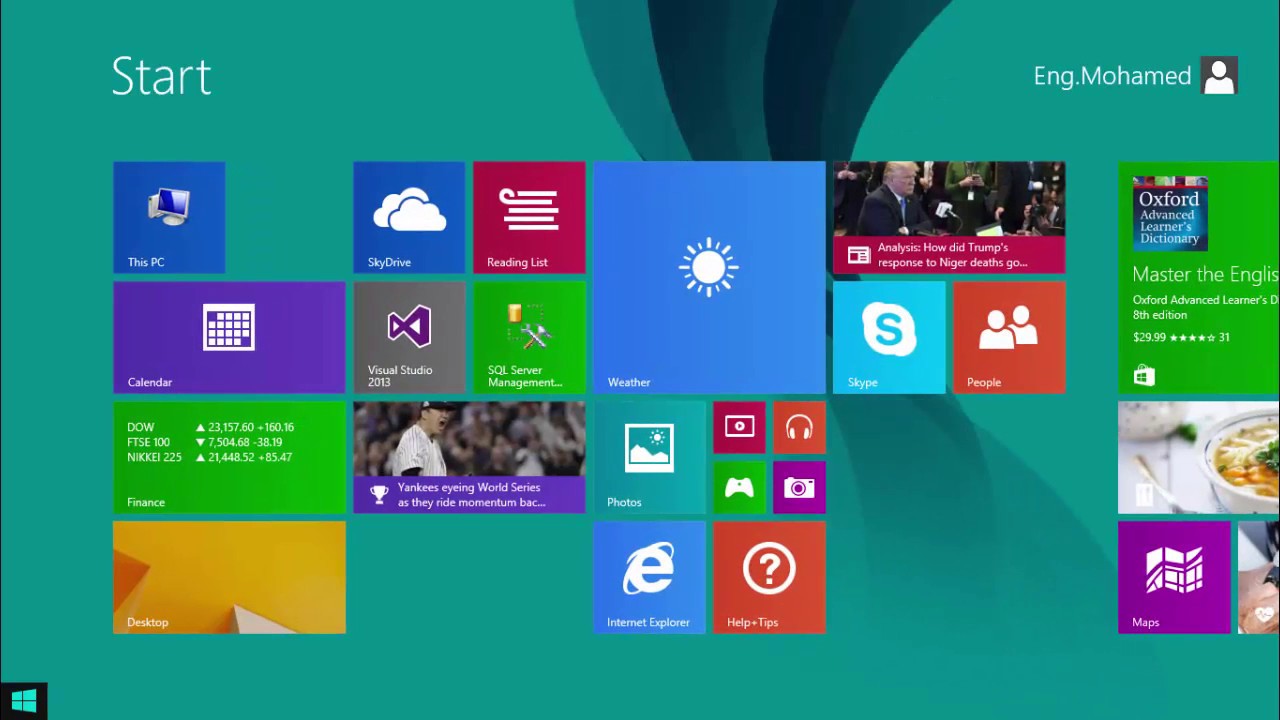The height and width of the screenshot is (720, 1280).
Task: Open the Help+Tips tile
Action: tap(769, 577)
